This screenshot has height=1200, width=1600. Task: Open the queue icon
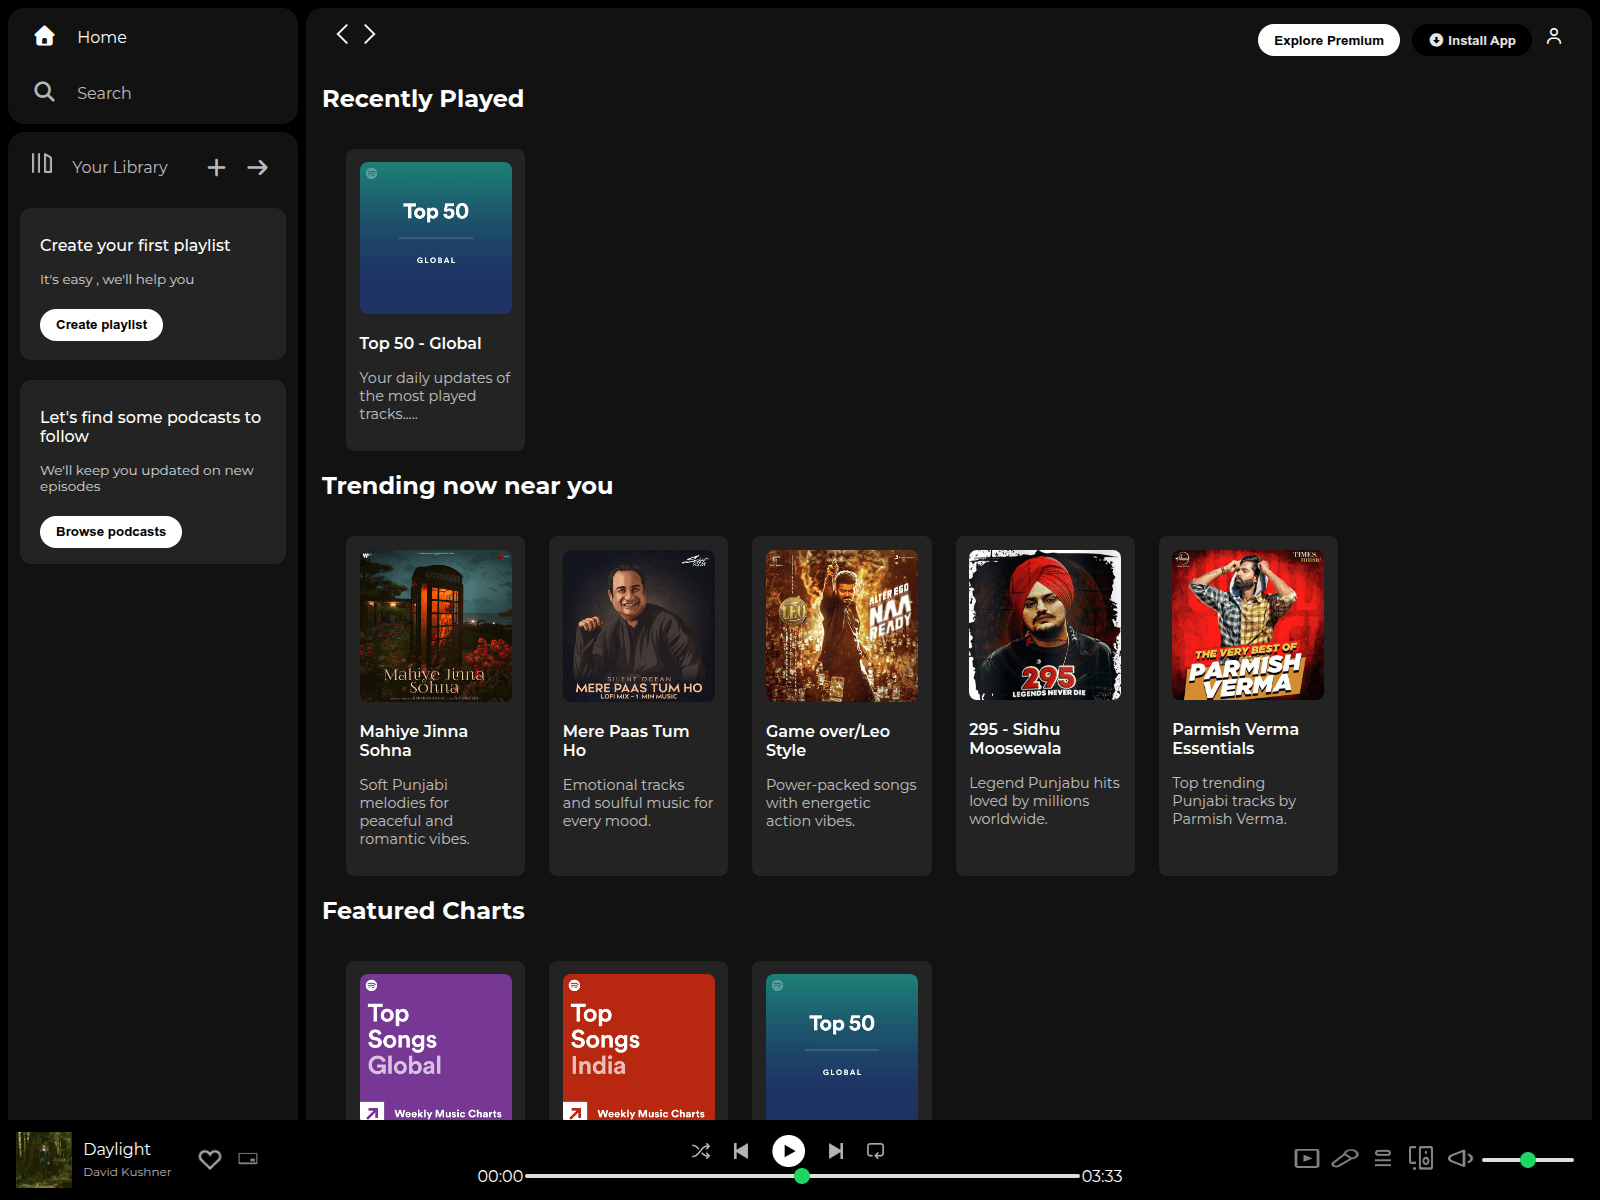pyautogui.click(x=1383, y=1158)
